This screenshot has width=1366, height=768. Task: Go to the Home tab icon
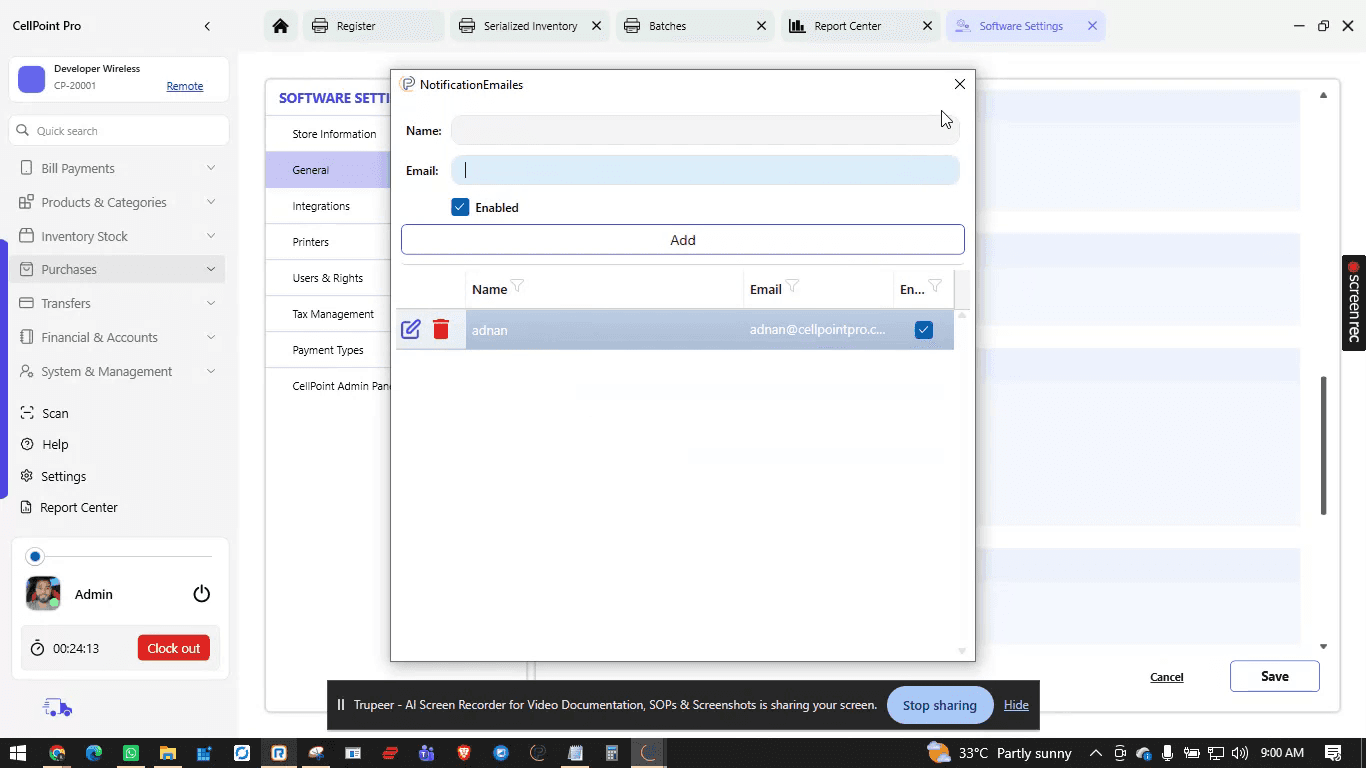[281, 26]
